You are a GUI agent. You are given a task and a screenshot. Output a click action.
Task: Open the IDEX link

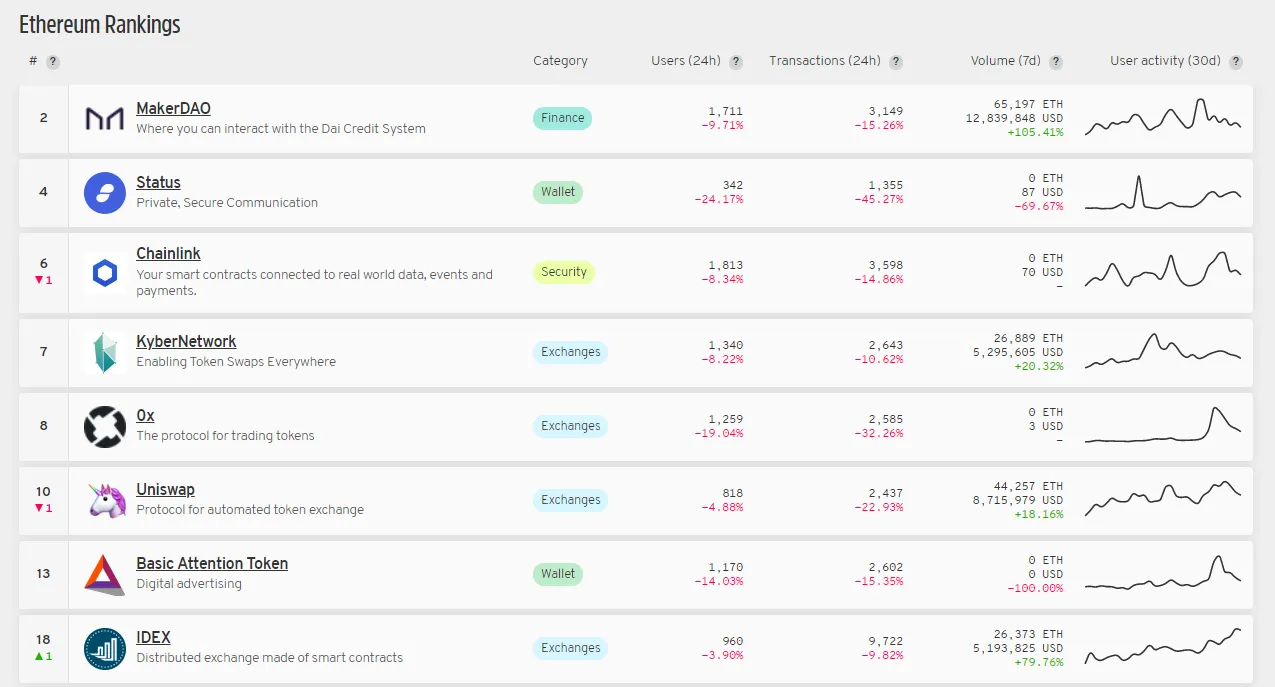pyautogui.click(x=153, y=638)
